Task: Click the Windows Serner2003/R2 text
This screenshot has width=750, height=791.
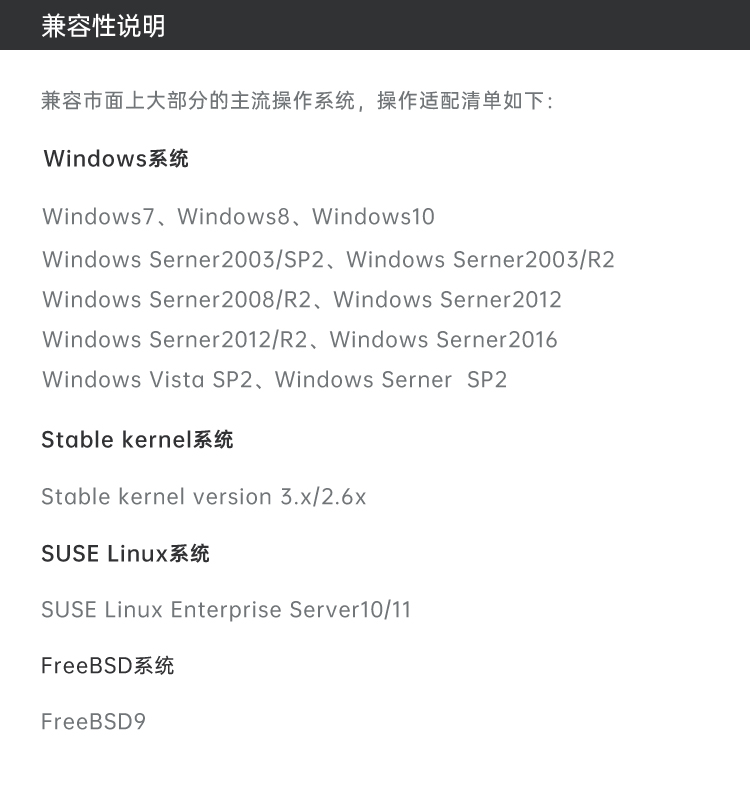Action: [481, 260]
